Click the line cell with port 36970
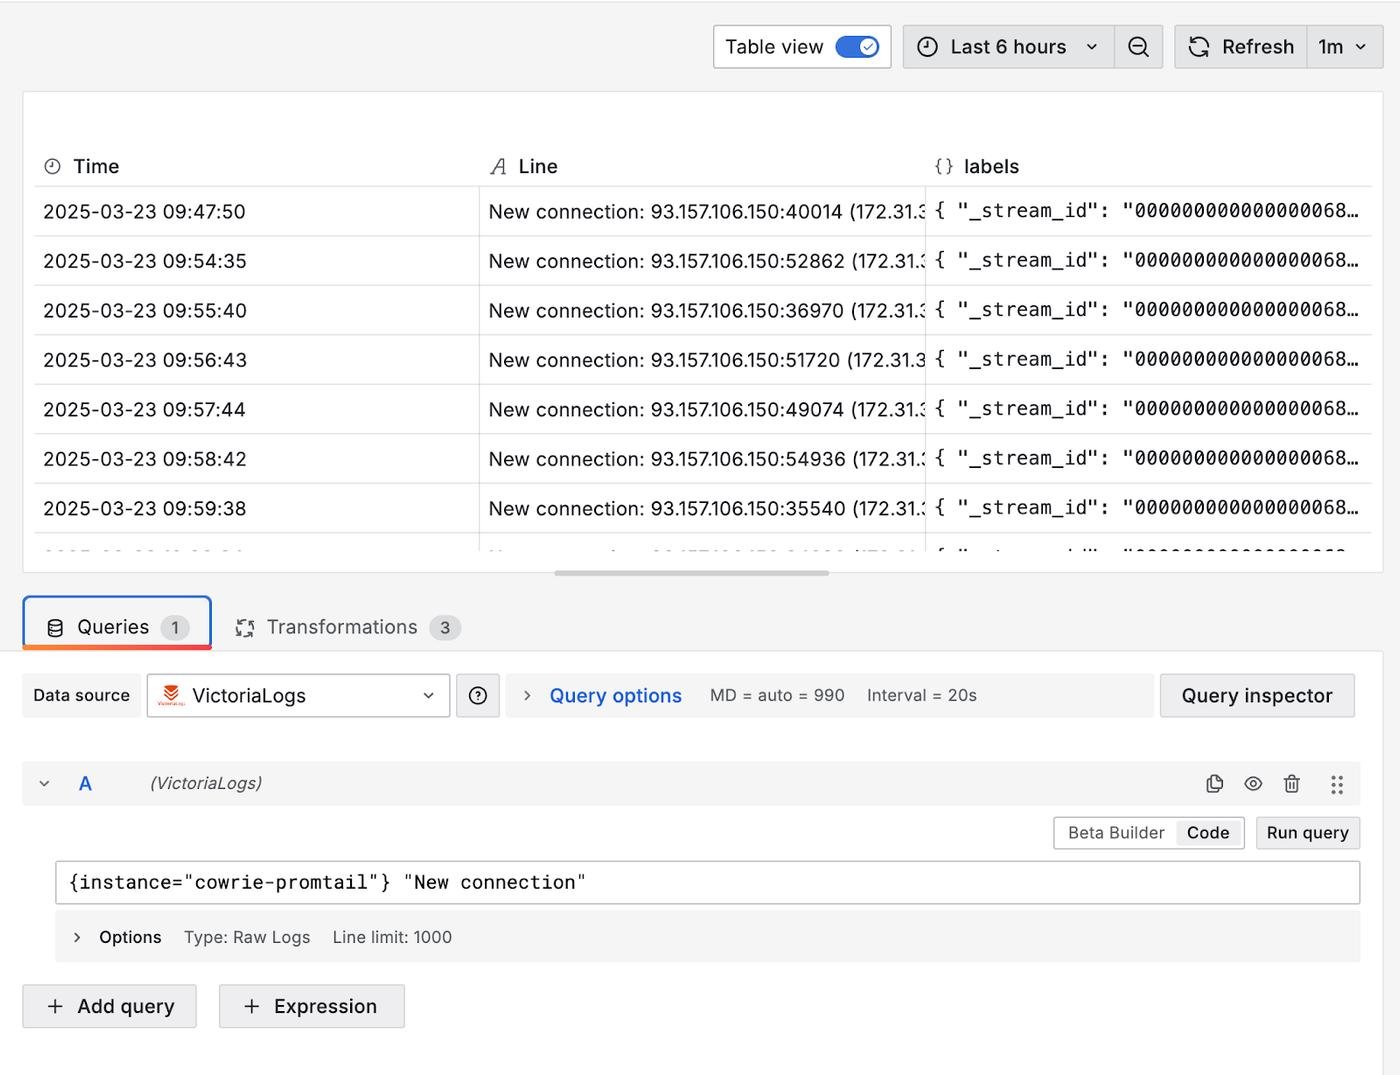This screenshot has width=1400, height=1075. (703, 310)
